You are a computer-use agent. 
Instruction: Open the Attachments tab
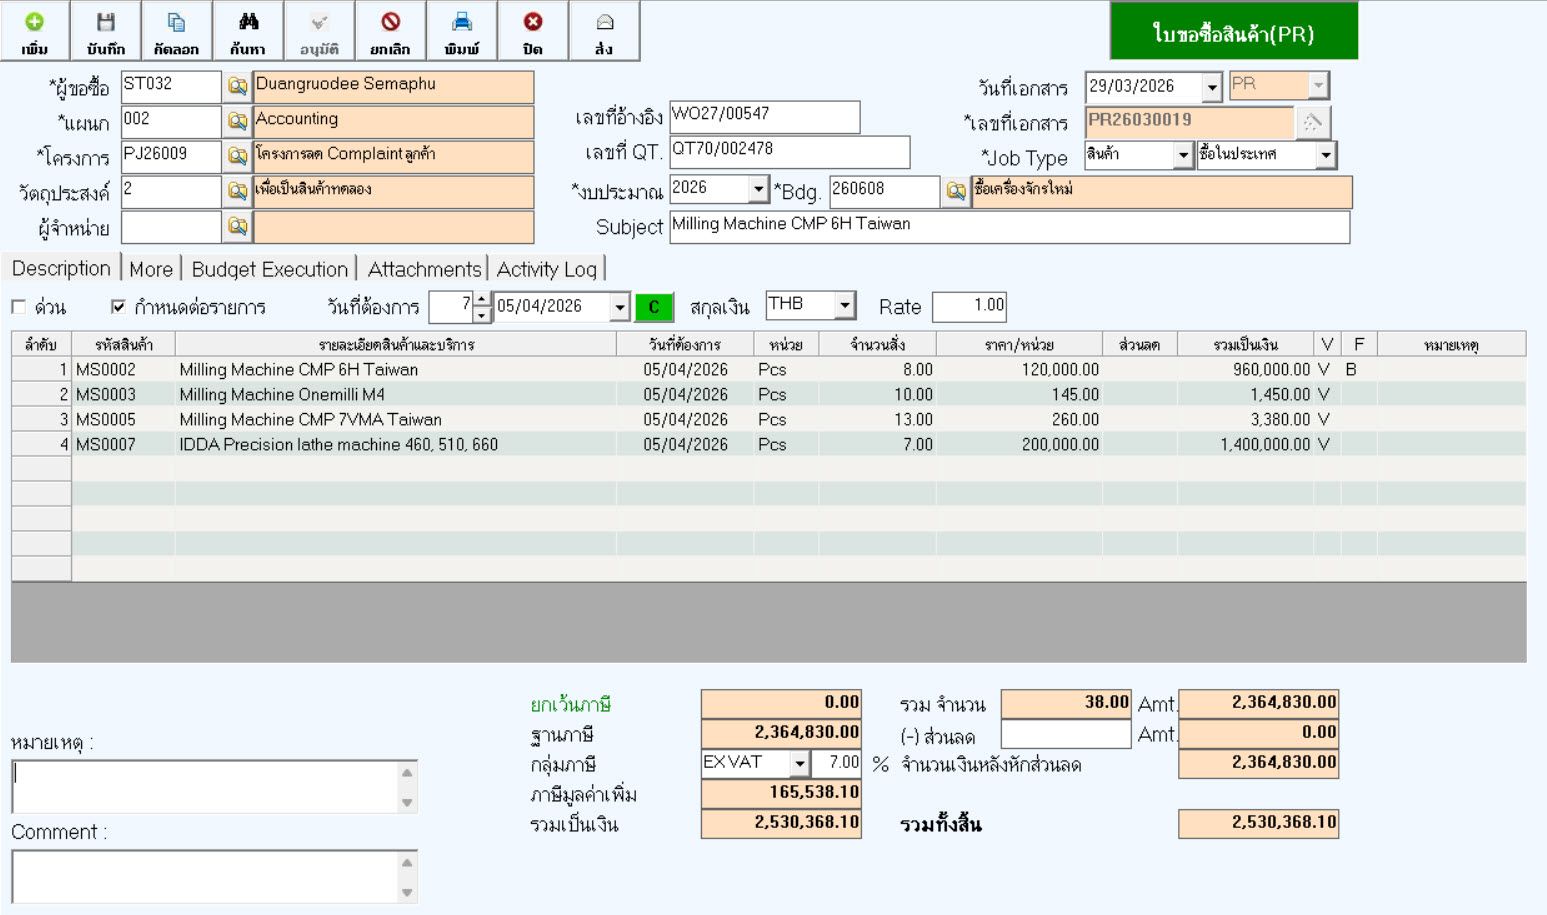424,269
